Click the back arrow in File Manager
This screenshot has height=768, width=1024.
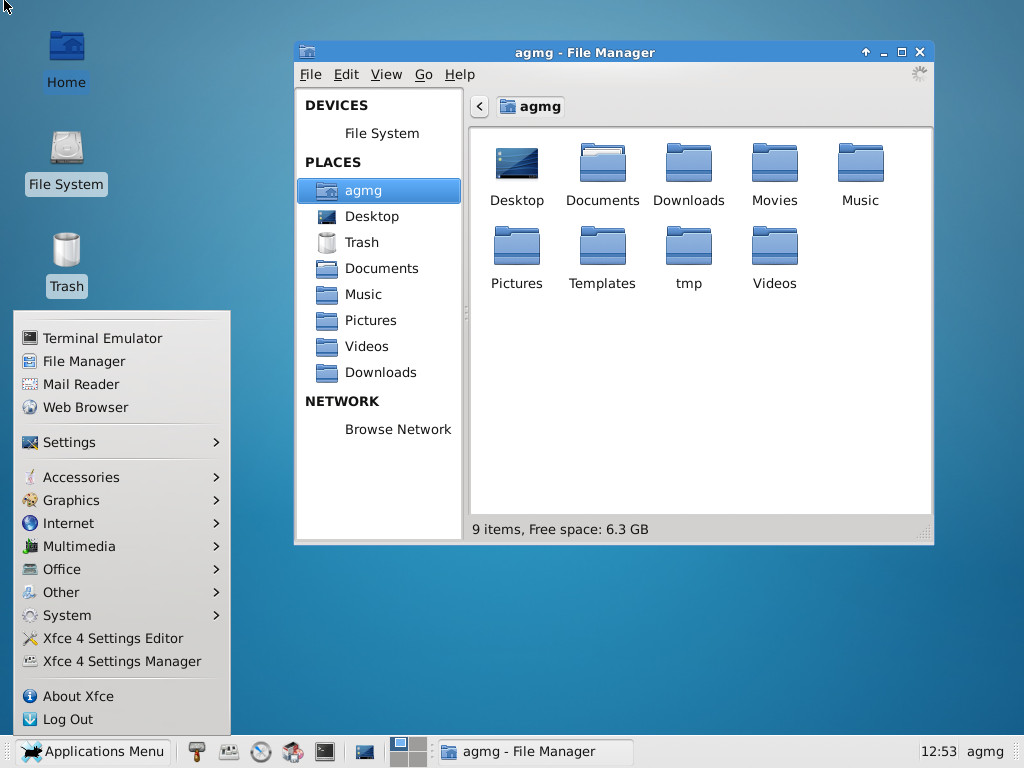click(479, 106)
